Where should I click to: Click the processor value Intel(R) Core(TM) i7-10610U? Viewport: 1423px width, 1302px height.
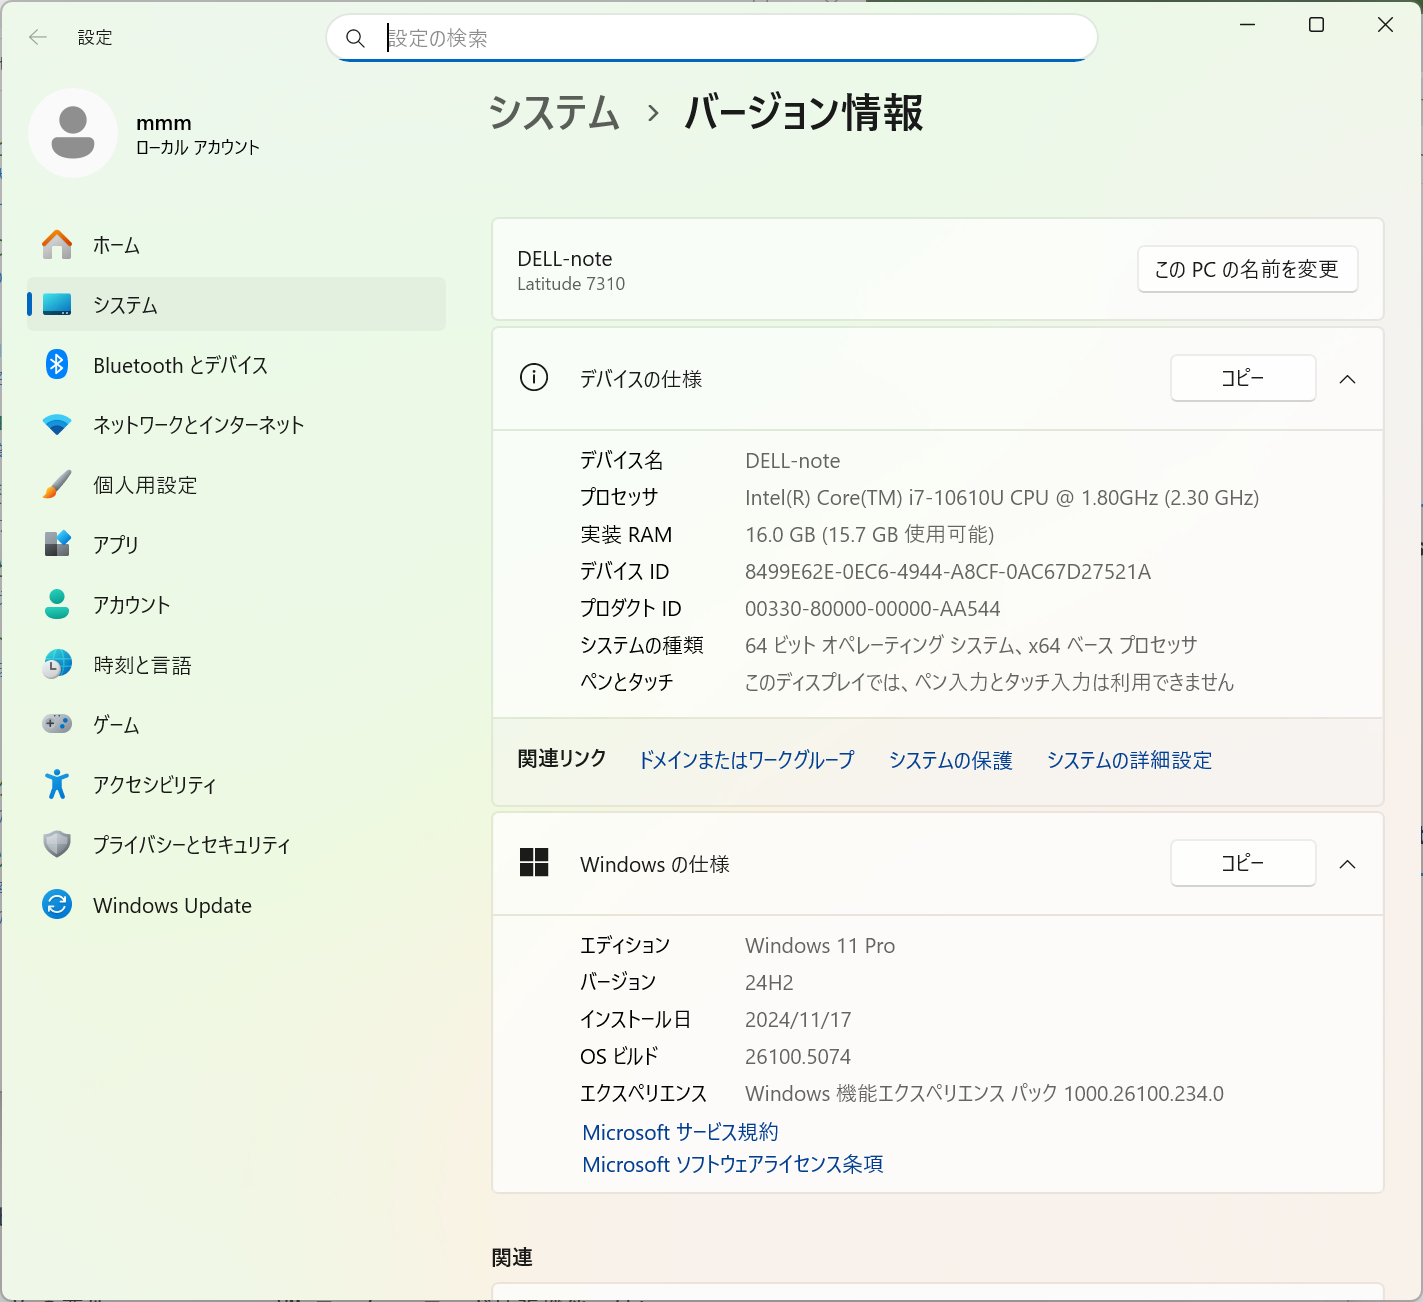click(x=1002, y=498)
